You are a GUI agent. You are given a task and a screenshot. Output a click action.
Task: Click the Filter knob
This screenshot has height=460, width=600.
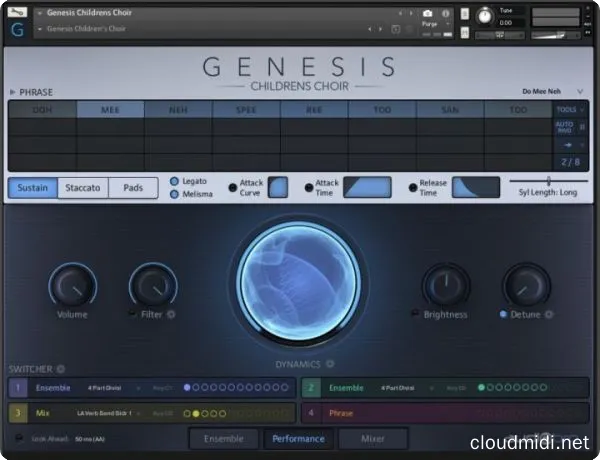pos(153,285)
